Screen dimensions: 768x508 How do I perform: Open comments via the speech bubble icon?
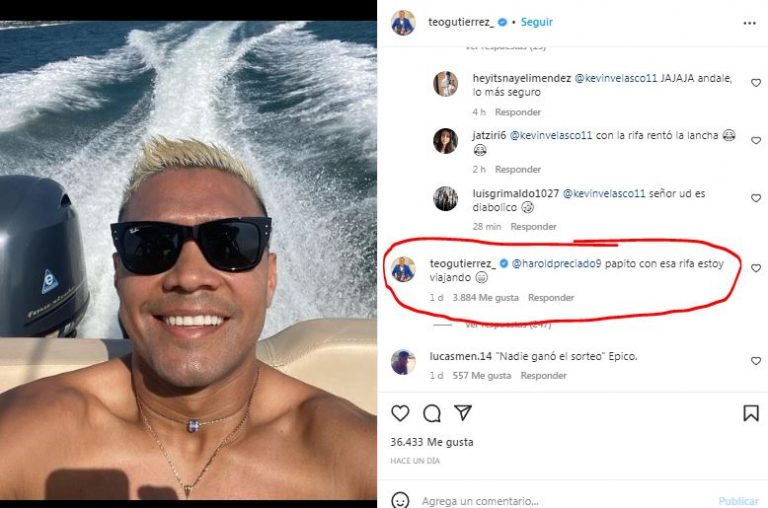pos(432,413)
